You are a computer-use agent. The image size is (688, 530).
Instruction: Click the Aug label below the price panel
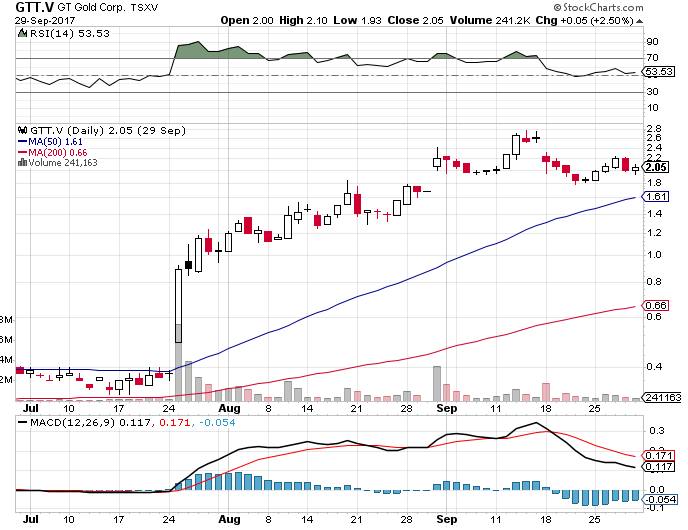pos(229,408)
